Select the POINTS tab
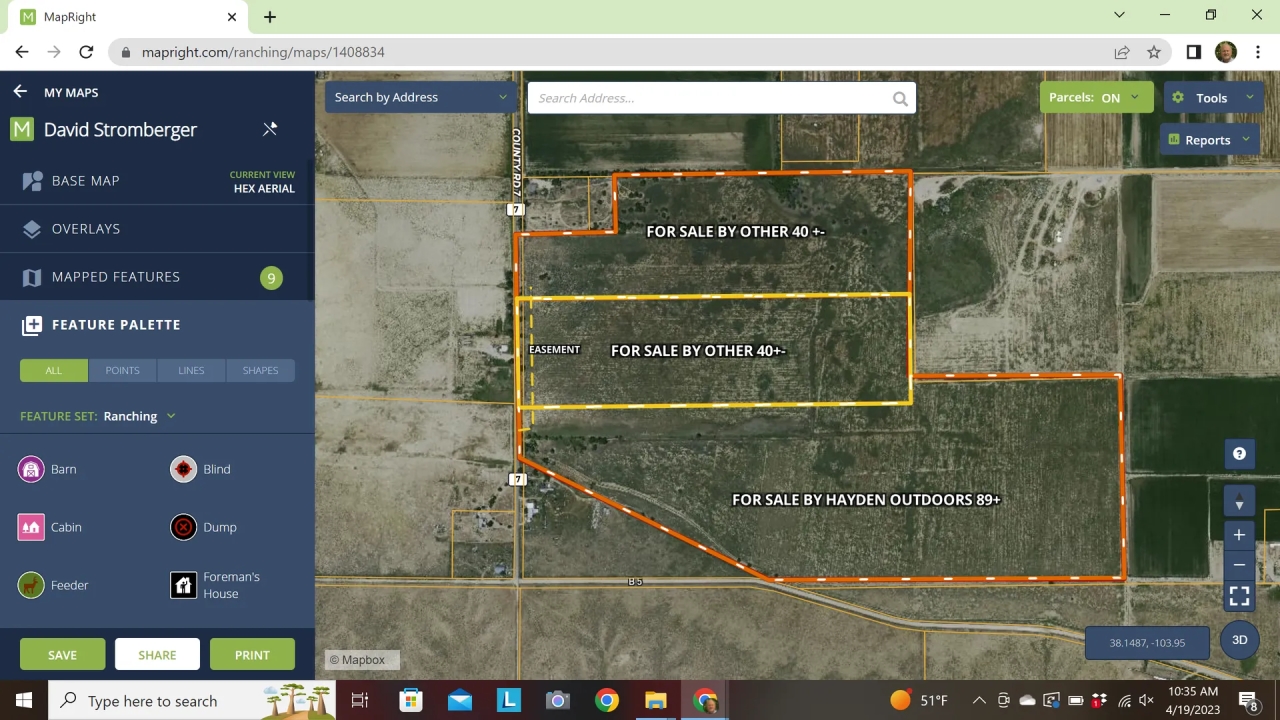1280x720 pixels. coord(123,370)
